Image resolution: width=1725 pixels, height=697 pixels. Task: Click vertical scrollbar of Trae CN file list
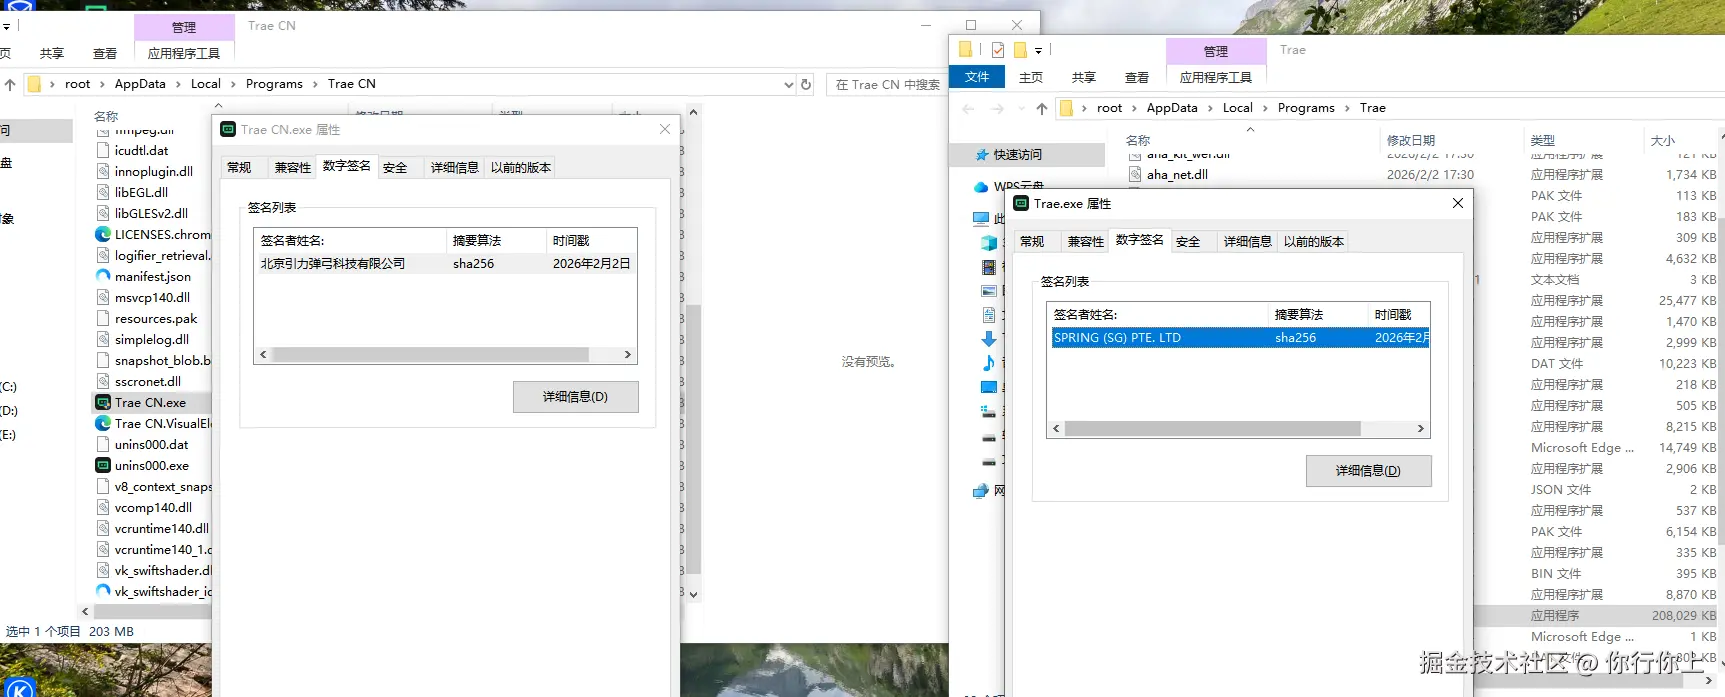(693, 438)
